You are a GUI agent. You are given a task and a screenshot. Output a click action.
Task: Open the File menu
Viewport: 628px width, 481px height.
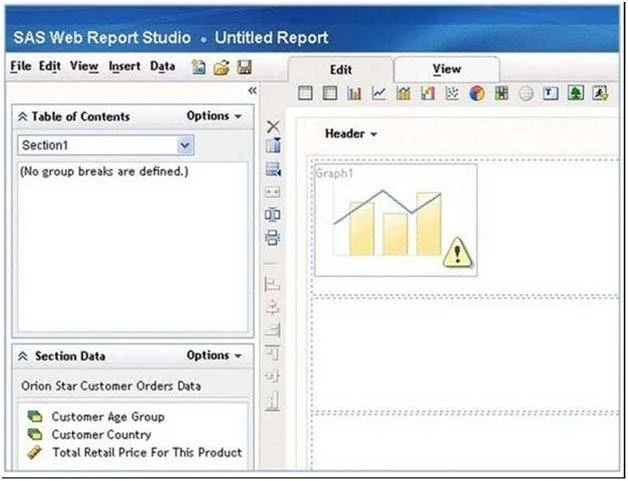point(21,66)
